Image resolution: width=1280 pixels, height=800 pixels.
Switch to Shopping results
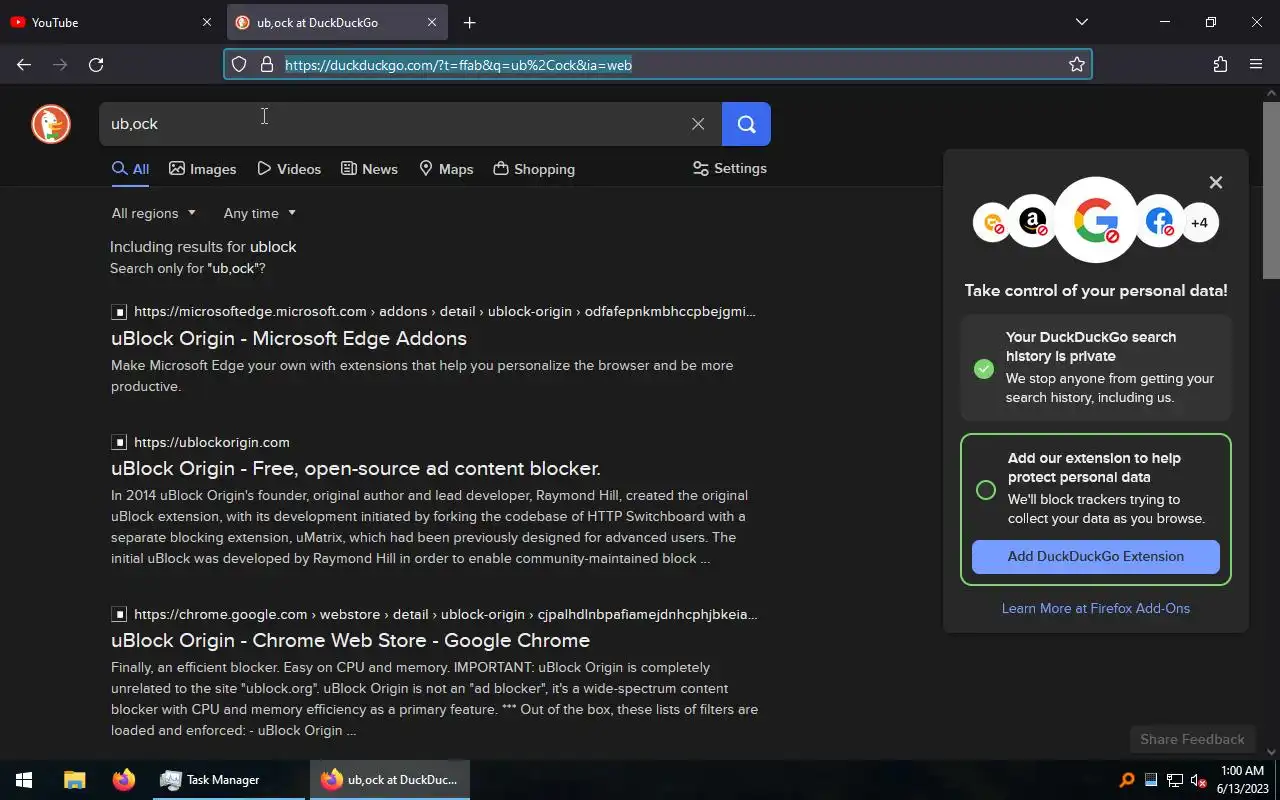534,169
